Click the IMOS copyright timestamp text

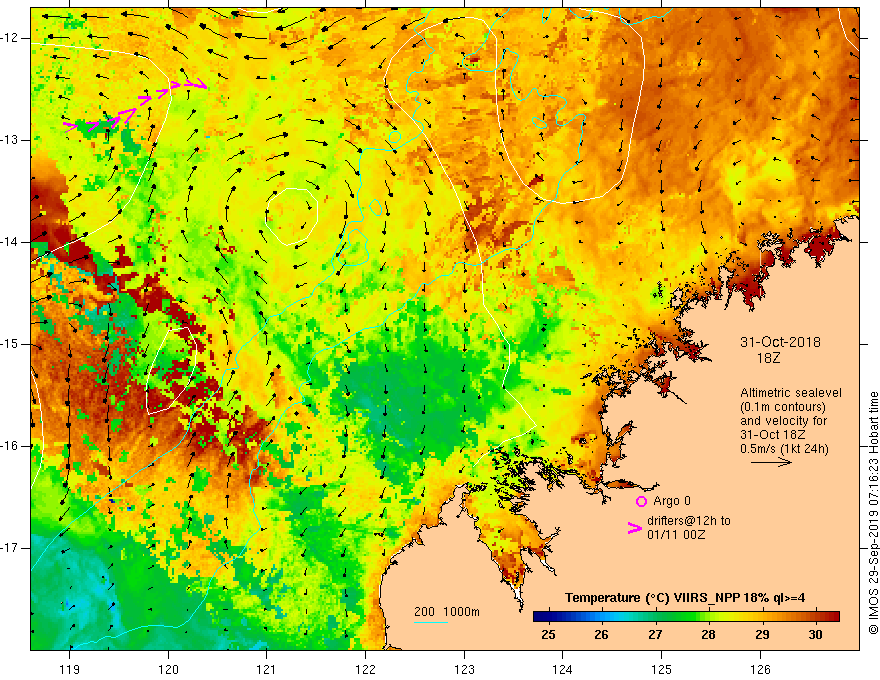coord(873,513)
